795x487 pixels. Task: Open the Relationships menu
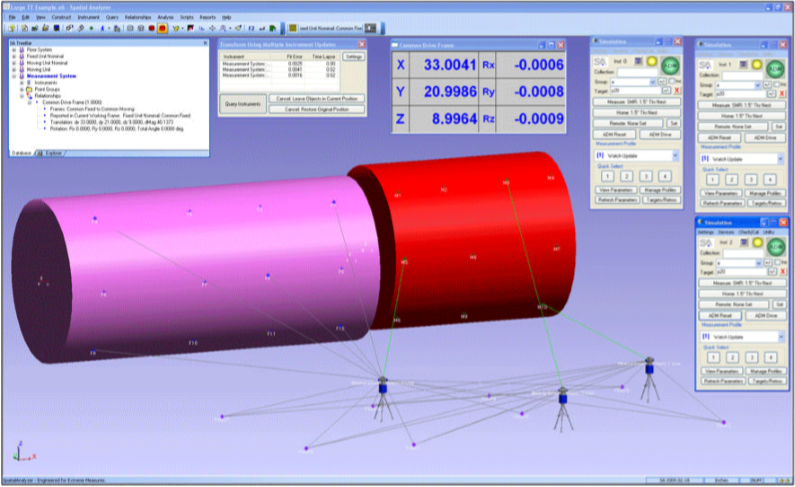pyautogui.click(x=138, y=18)
